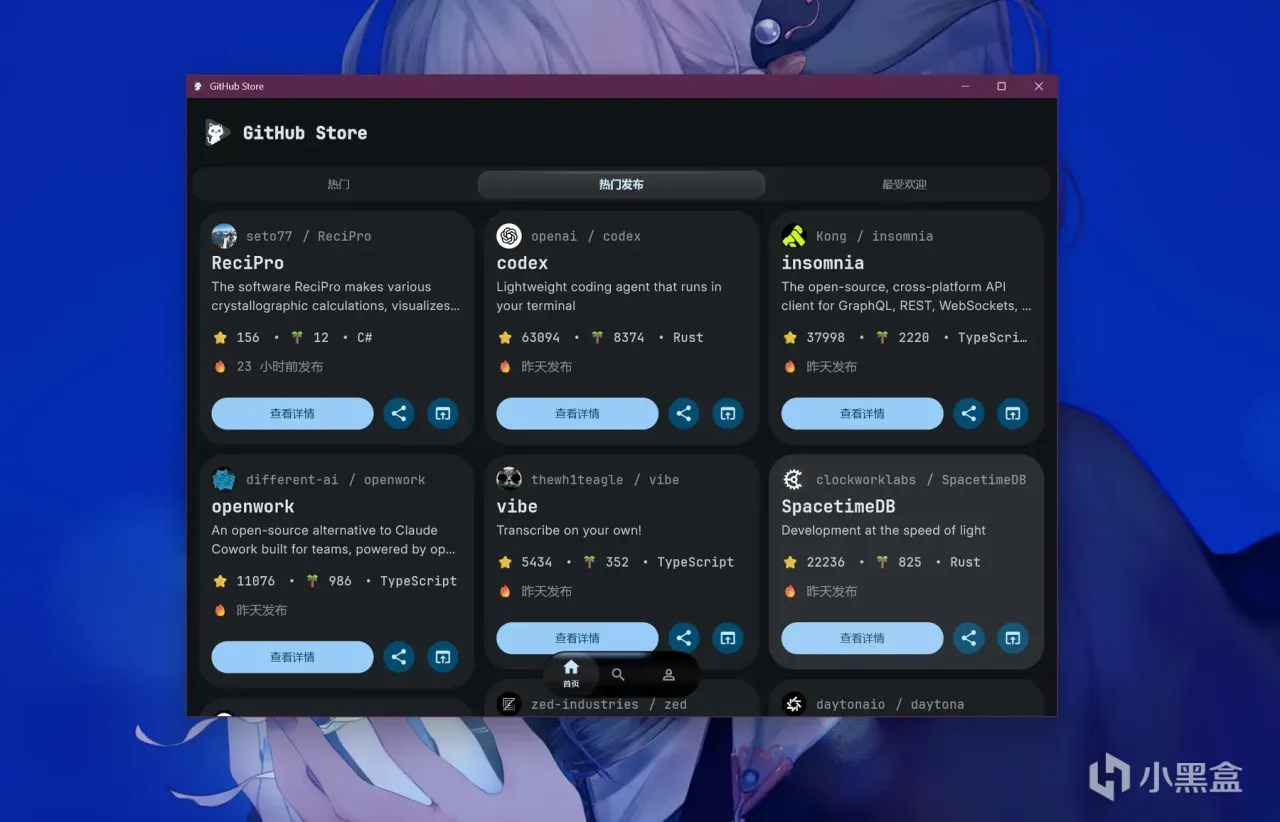Click the 22236 star count on SpacetimeDB
This screenshot has height=822, width=1280.
point(826,562)
